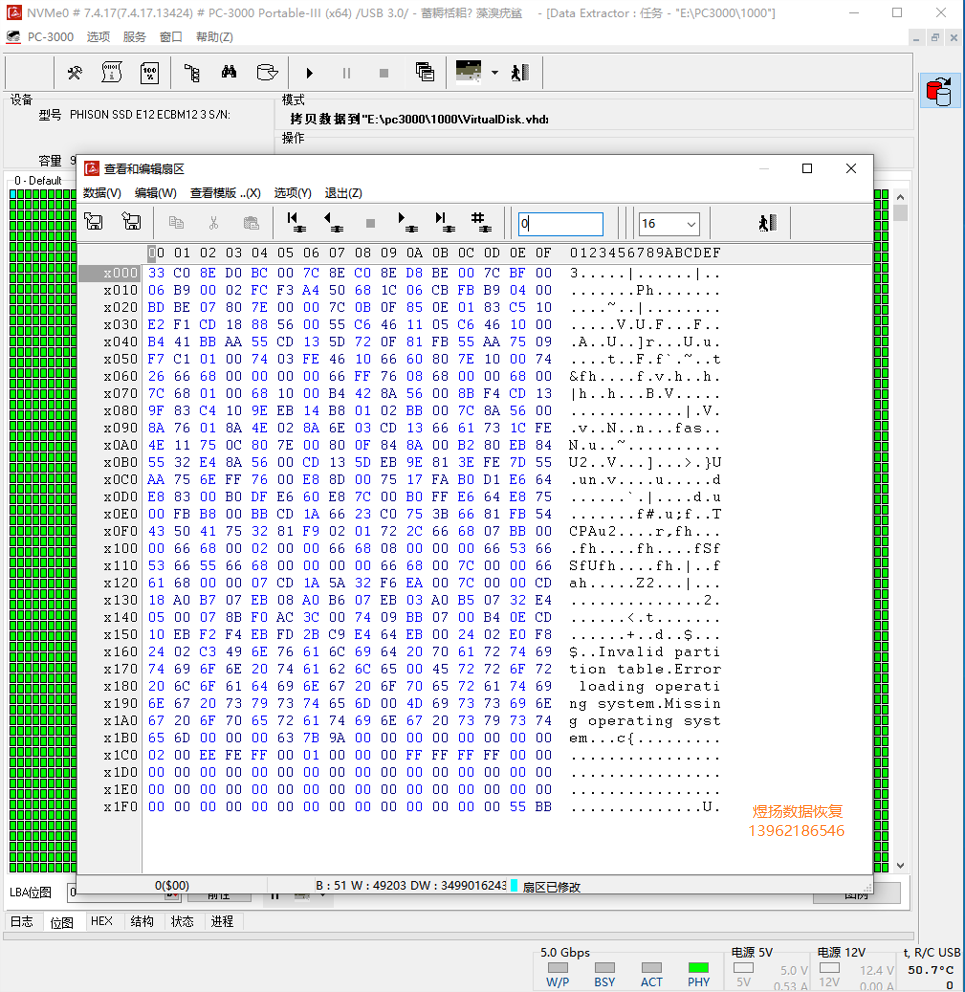Open the 窗口 menu

171,37
